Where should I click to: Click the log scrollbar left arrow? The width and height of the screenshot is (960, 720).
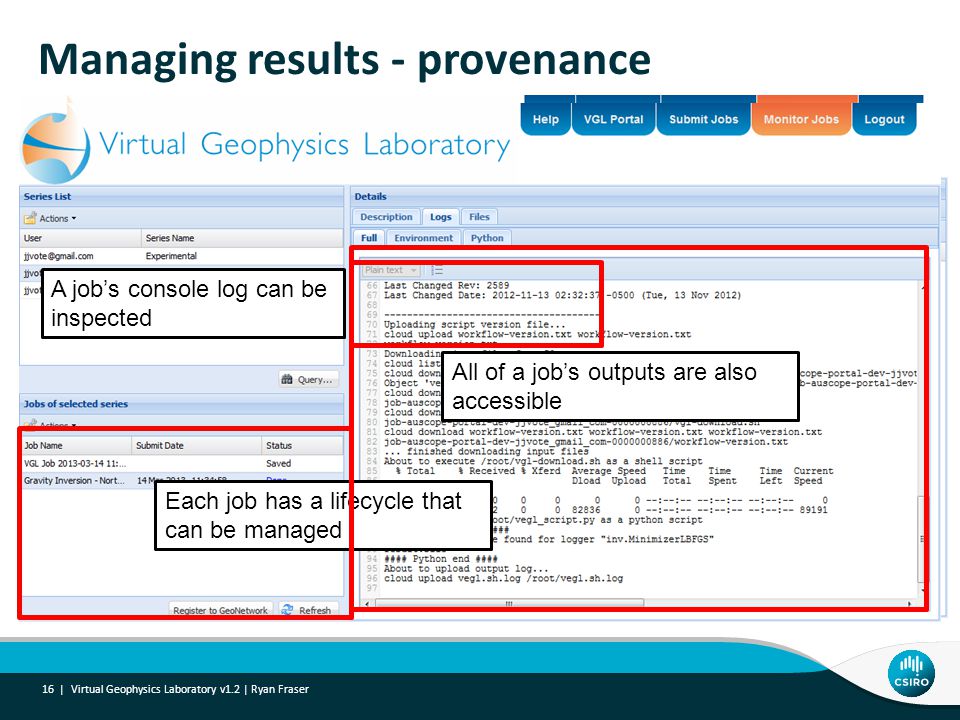coord(367,604)
